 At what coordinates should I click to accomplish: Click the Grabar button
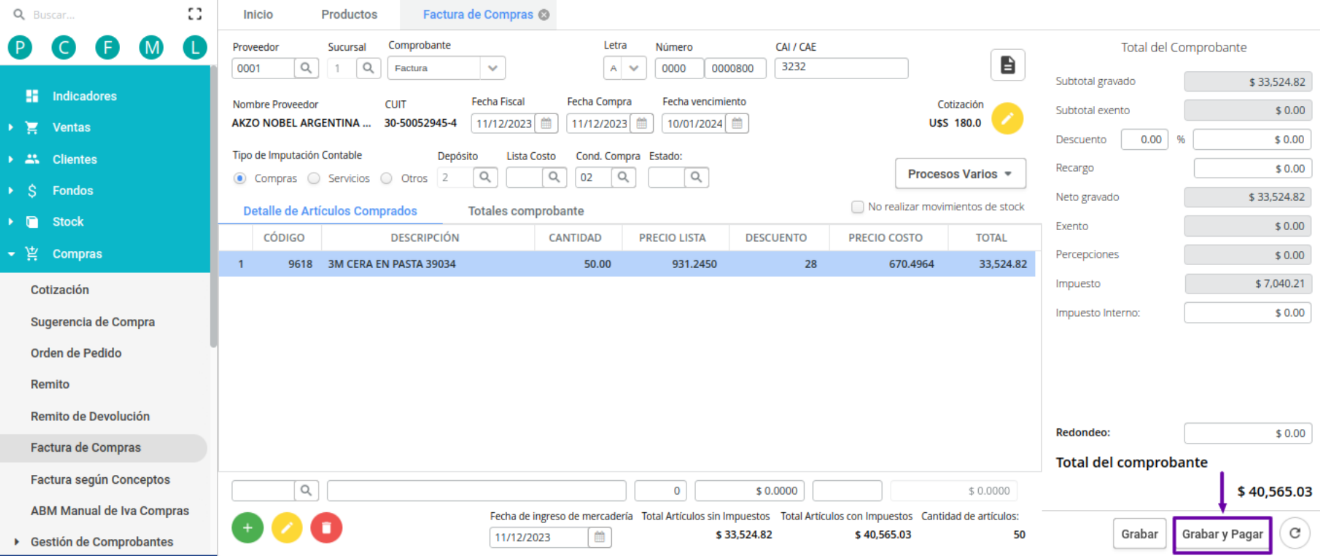pyautogui.click(x=1139, y=534)
